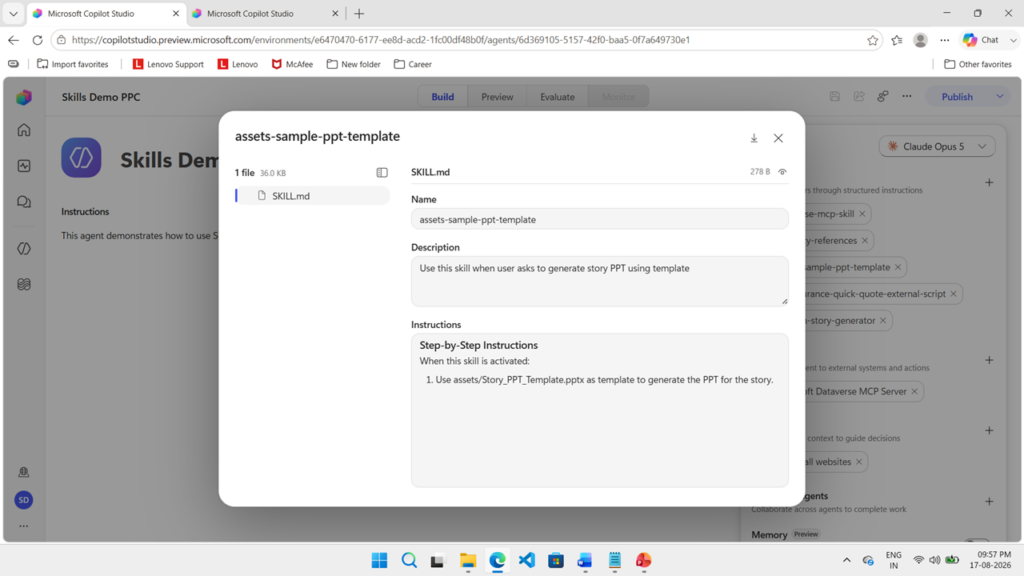
Task: Open the Home icon in sidebar
Action: 24,130
